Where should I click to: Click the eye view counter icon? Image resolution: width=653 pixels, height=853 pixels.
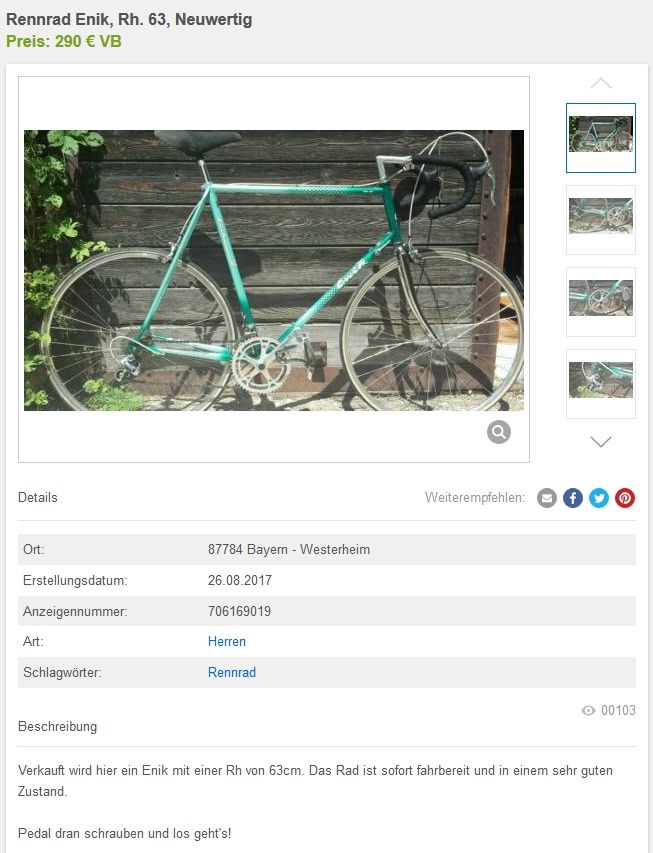click(x=588, y=710)
